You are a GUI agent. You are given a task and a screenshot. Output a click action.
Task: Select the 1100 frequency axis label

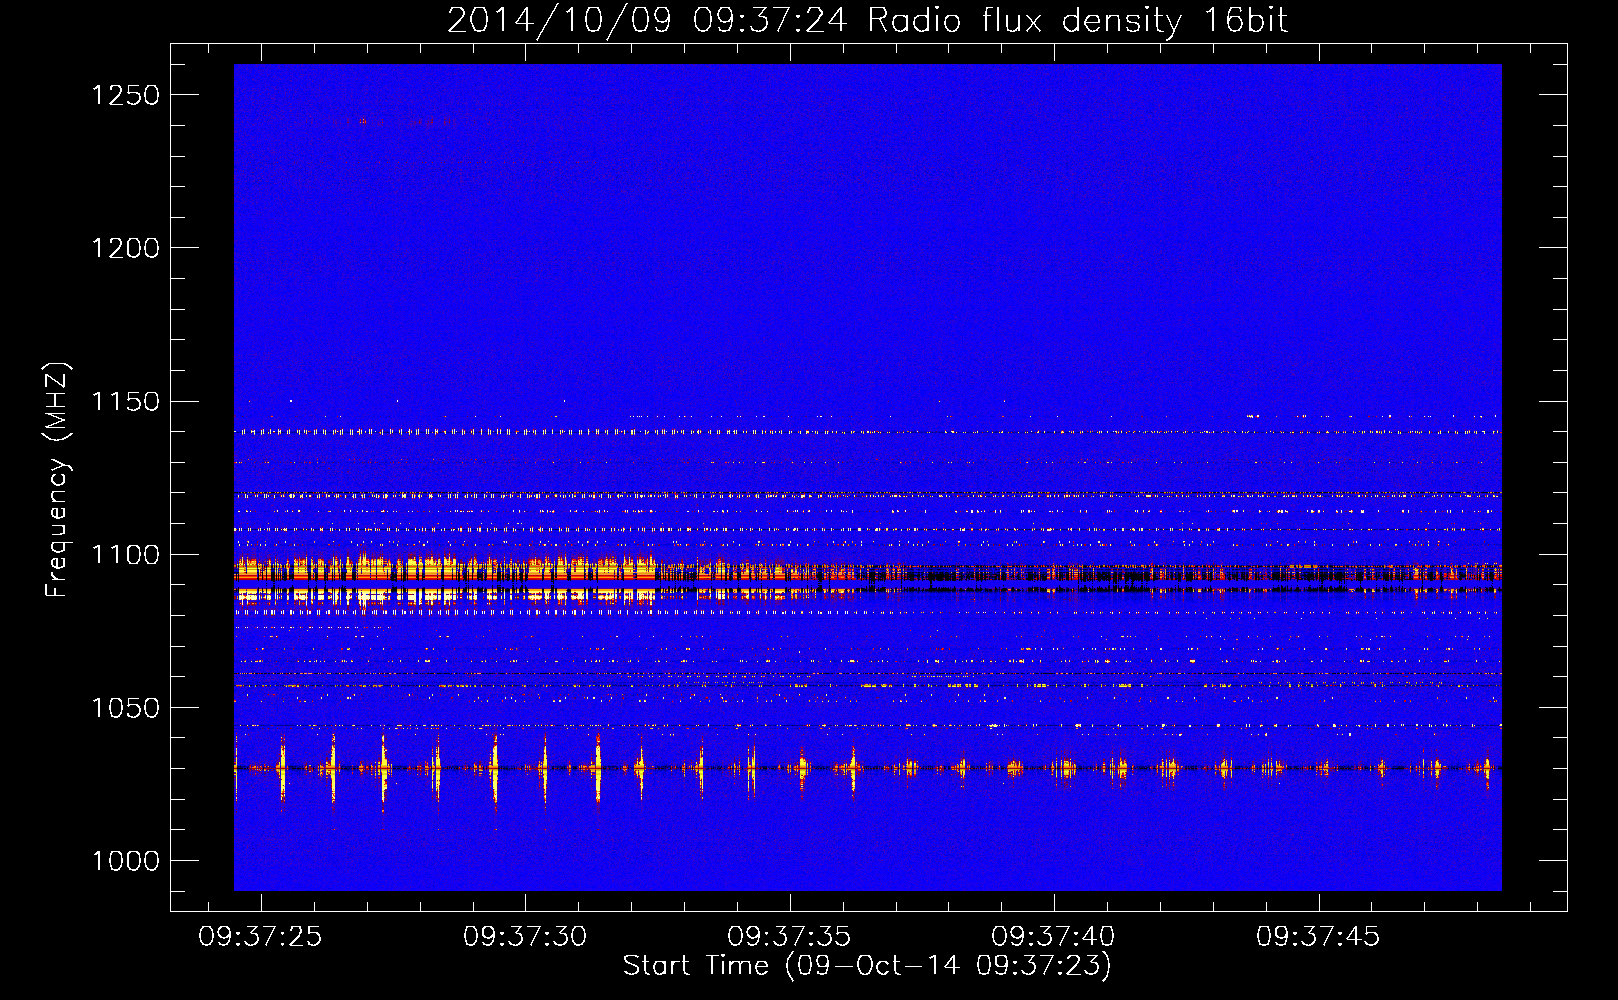pos(125,555)
